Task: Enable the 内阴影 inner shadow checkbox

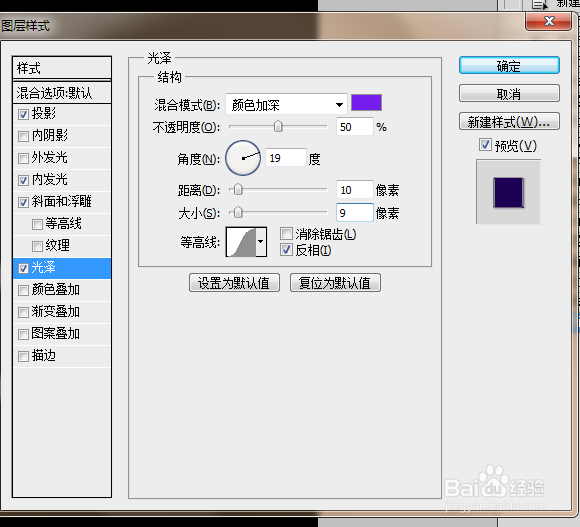Action: 23,136
